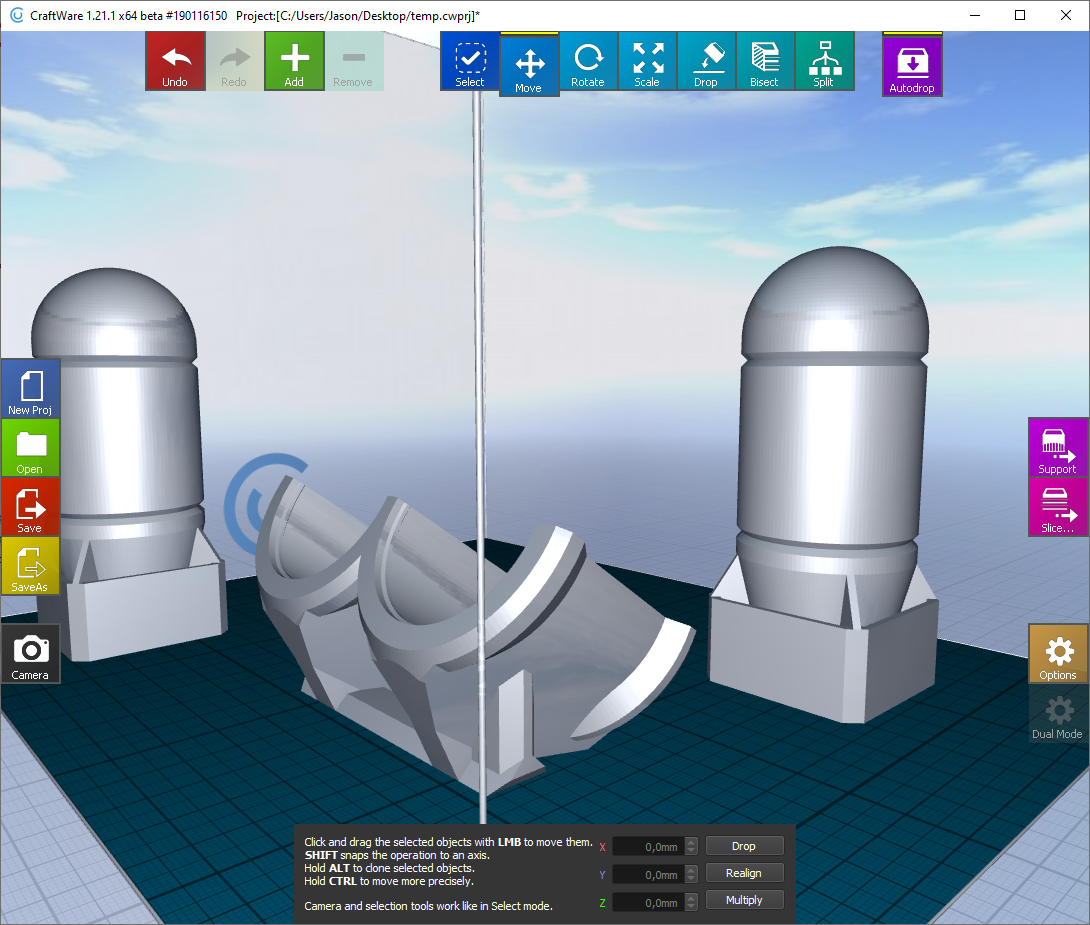Choose the Rotate tool
Screen dimensions: 1090x925
588,61
